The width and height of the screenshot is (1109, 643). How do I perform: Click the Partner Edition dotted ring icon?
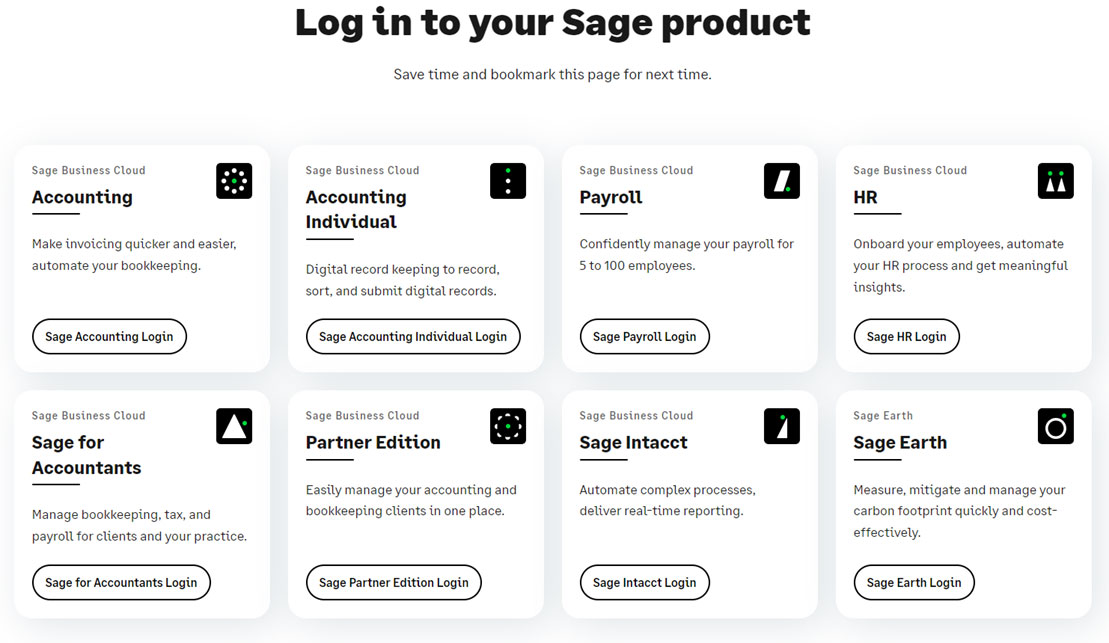click(508, 426)
